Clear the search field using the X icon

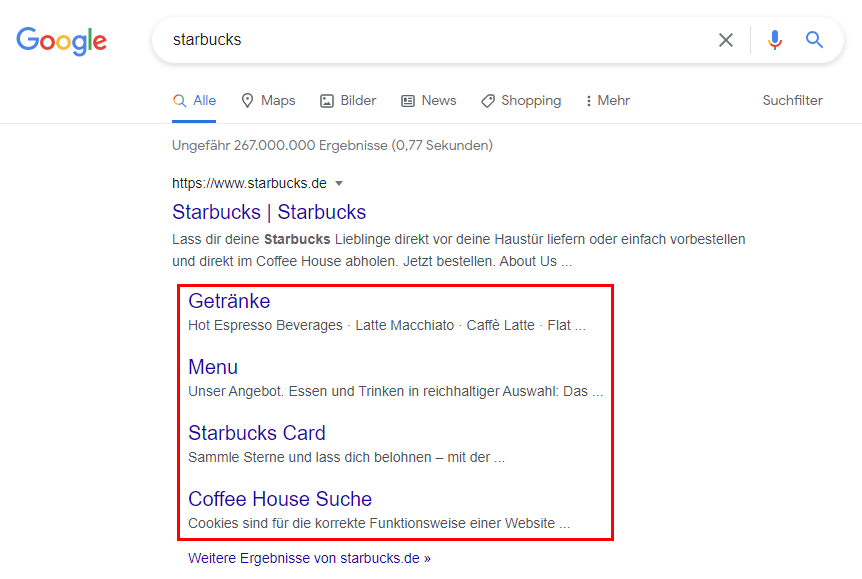click(726, 40)
